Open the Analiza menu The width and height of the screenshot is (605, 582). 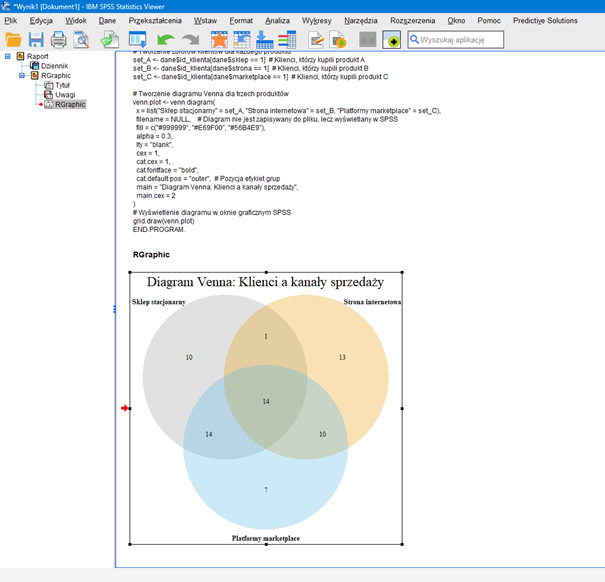pyautogui.click(x=277, y=20)
